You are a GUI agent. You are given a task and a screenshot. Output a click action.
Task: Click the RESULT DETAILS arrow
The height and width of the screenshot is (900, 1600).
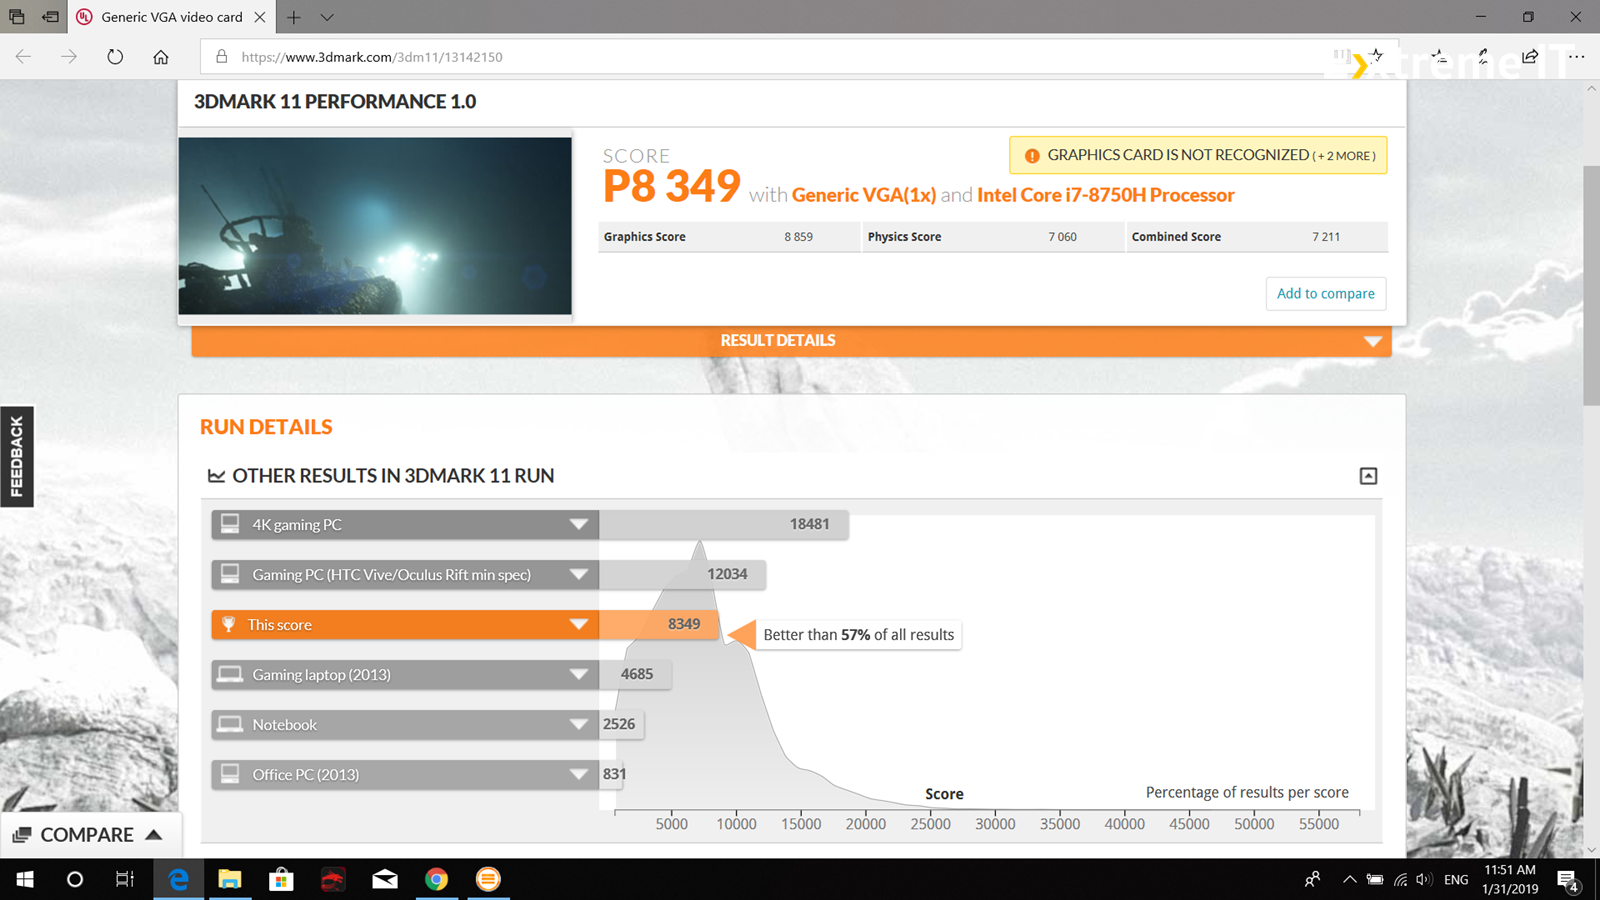coord(1373,342)
